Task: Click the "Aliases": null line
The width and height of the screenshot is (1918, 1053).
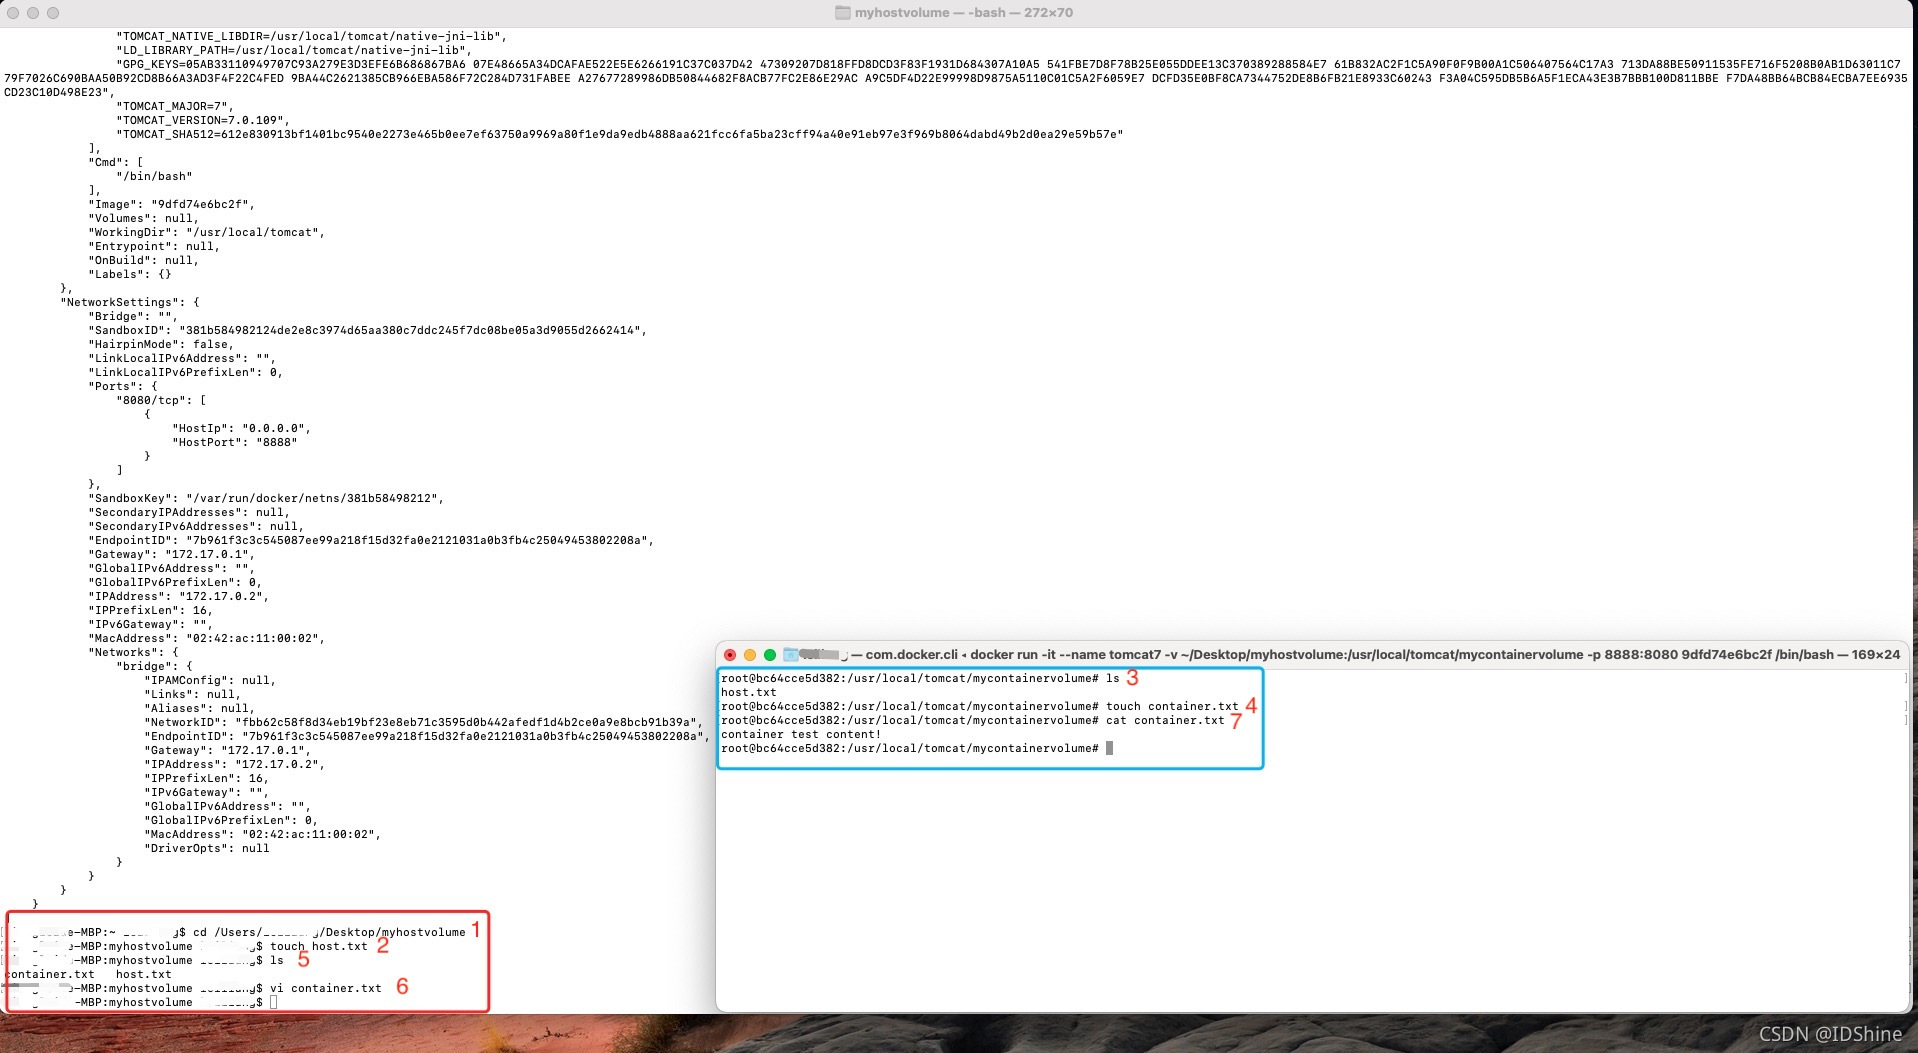Action: pyautogui.click(x=199, y=708)
